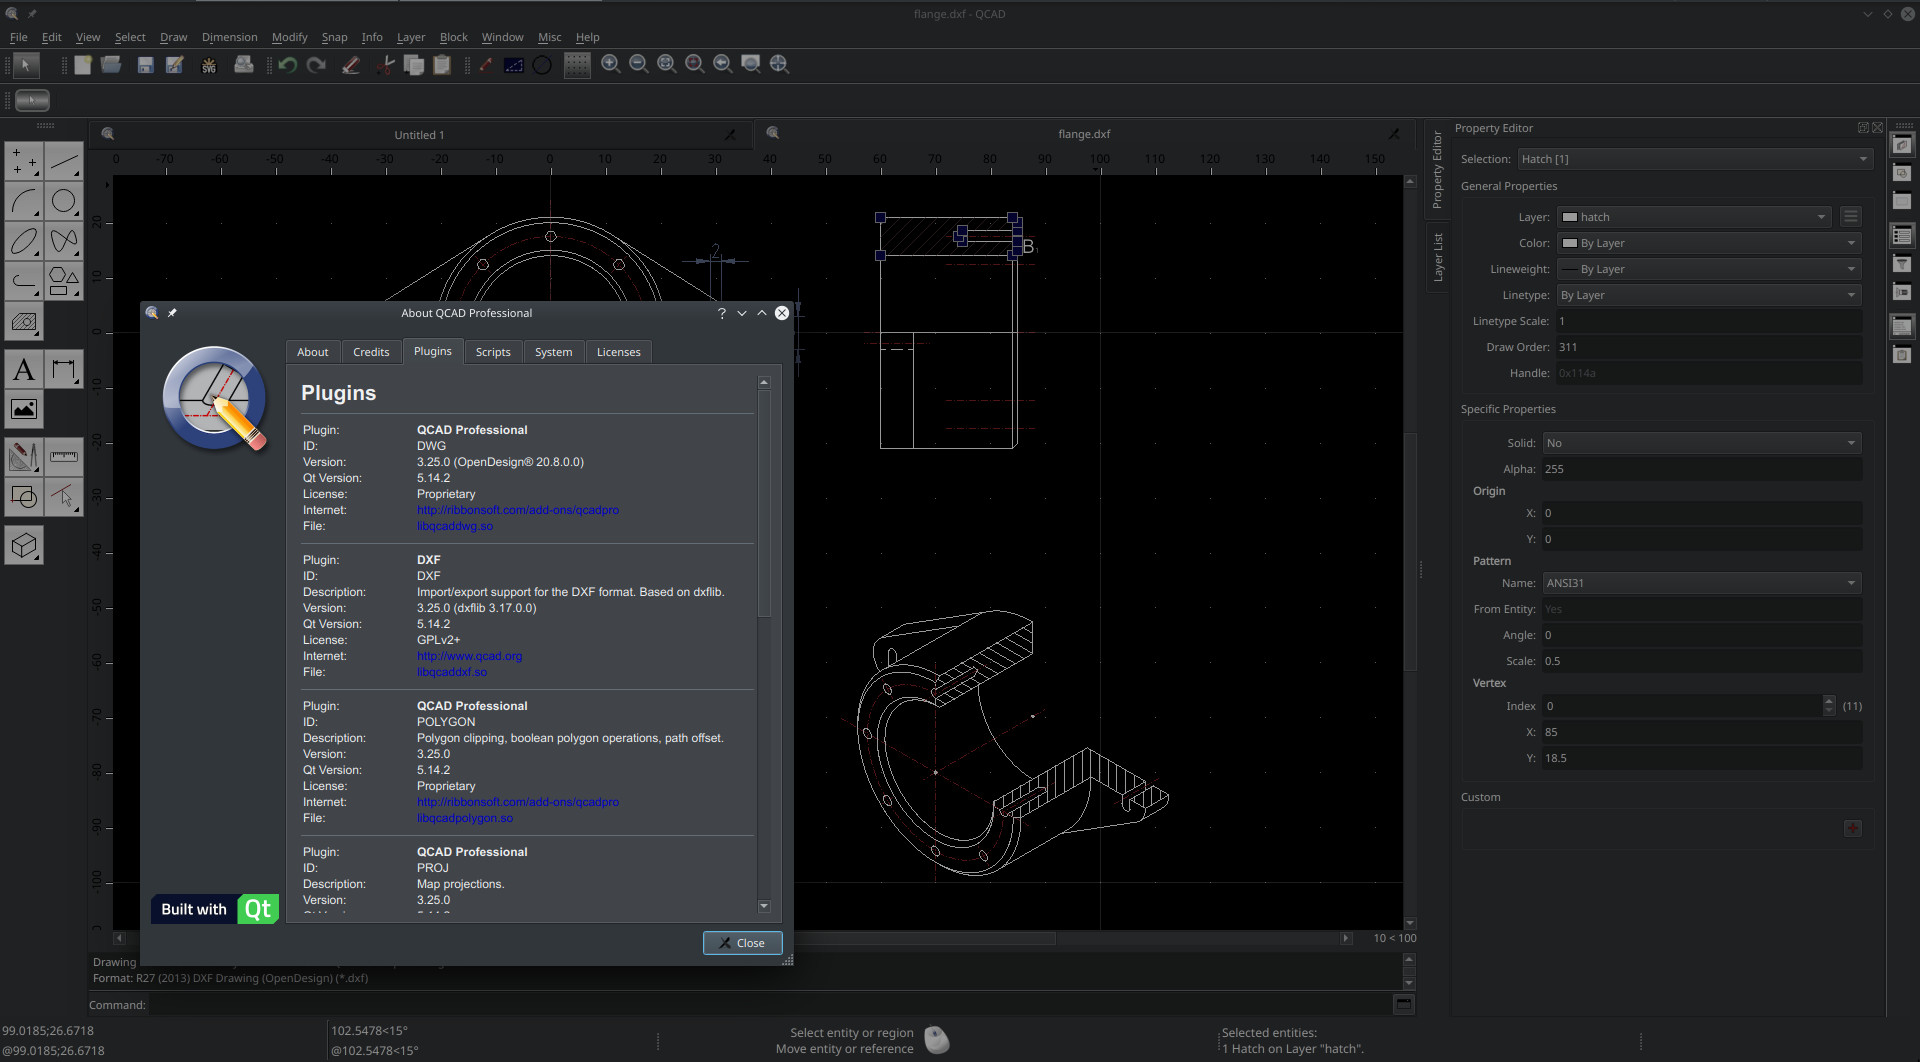The height and width of the screenshot is (1062, 1920).
Task: Open the libqcaddwg.so file link
Action: tap(454, 526)
